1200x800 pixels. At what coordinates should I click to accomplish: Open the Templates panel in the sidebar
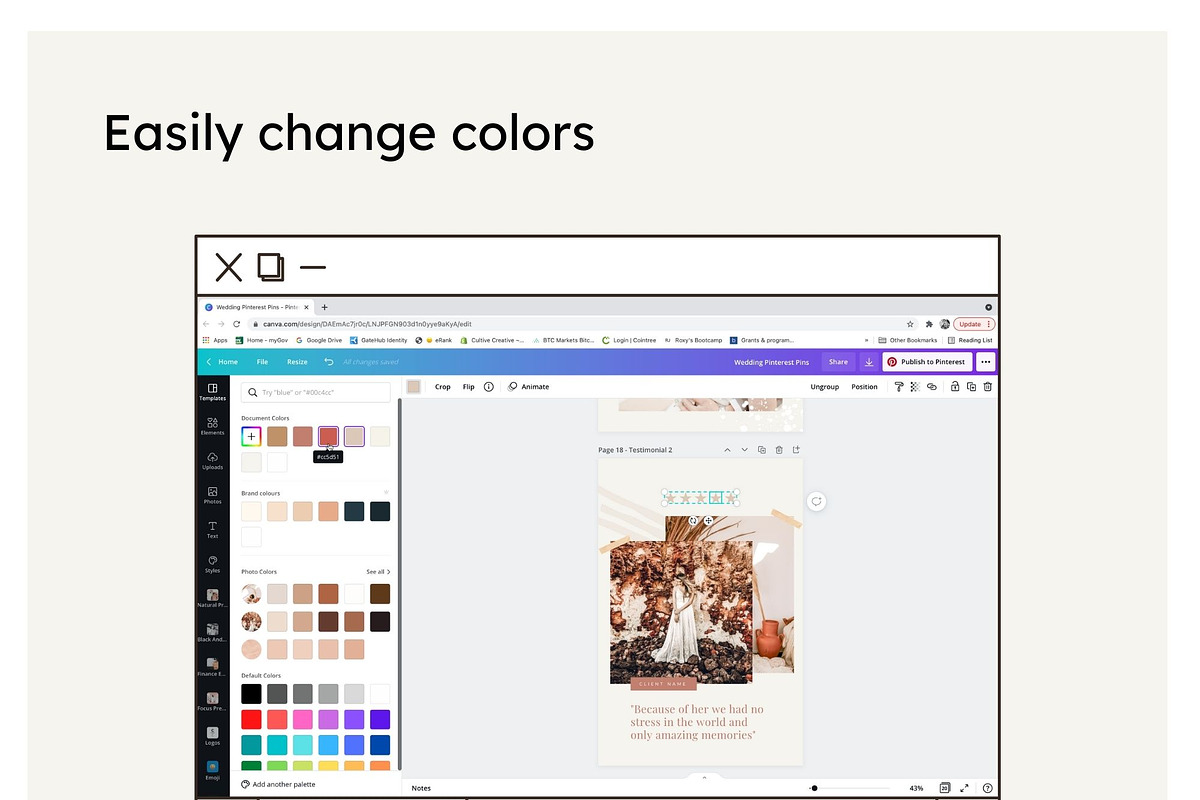click(212, 391)
